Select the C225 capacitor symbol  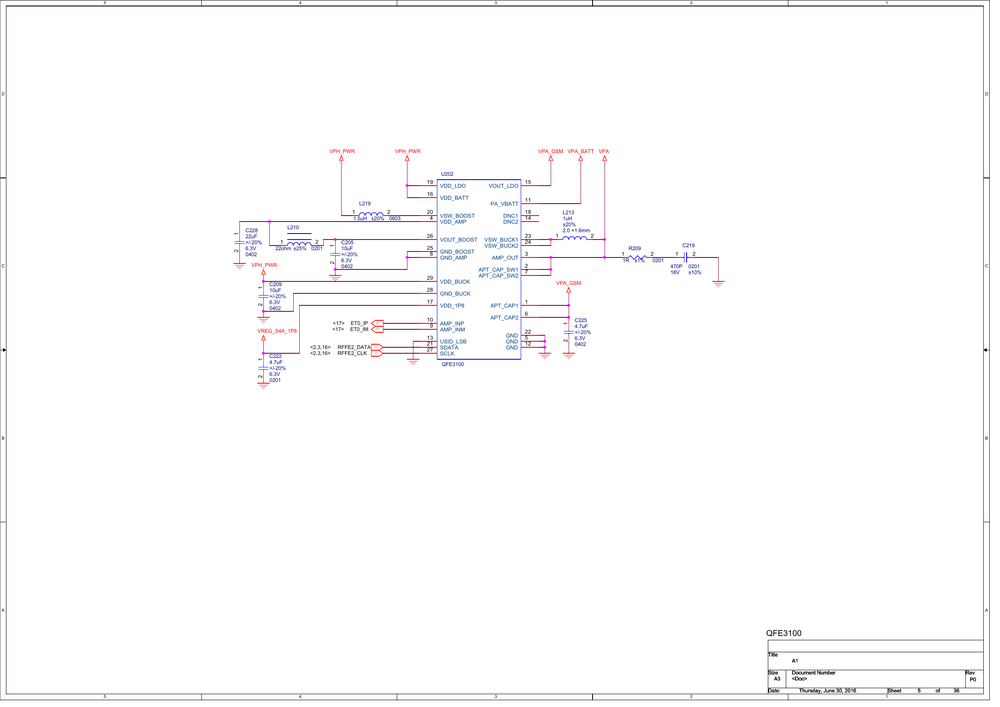569,332
